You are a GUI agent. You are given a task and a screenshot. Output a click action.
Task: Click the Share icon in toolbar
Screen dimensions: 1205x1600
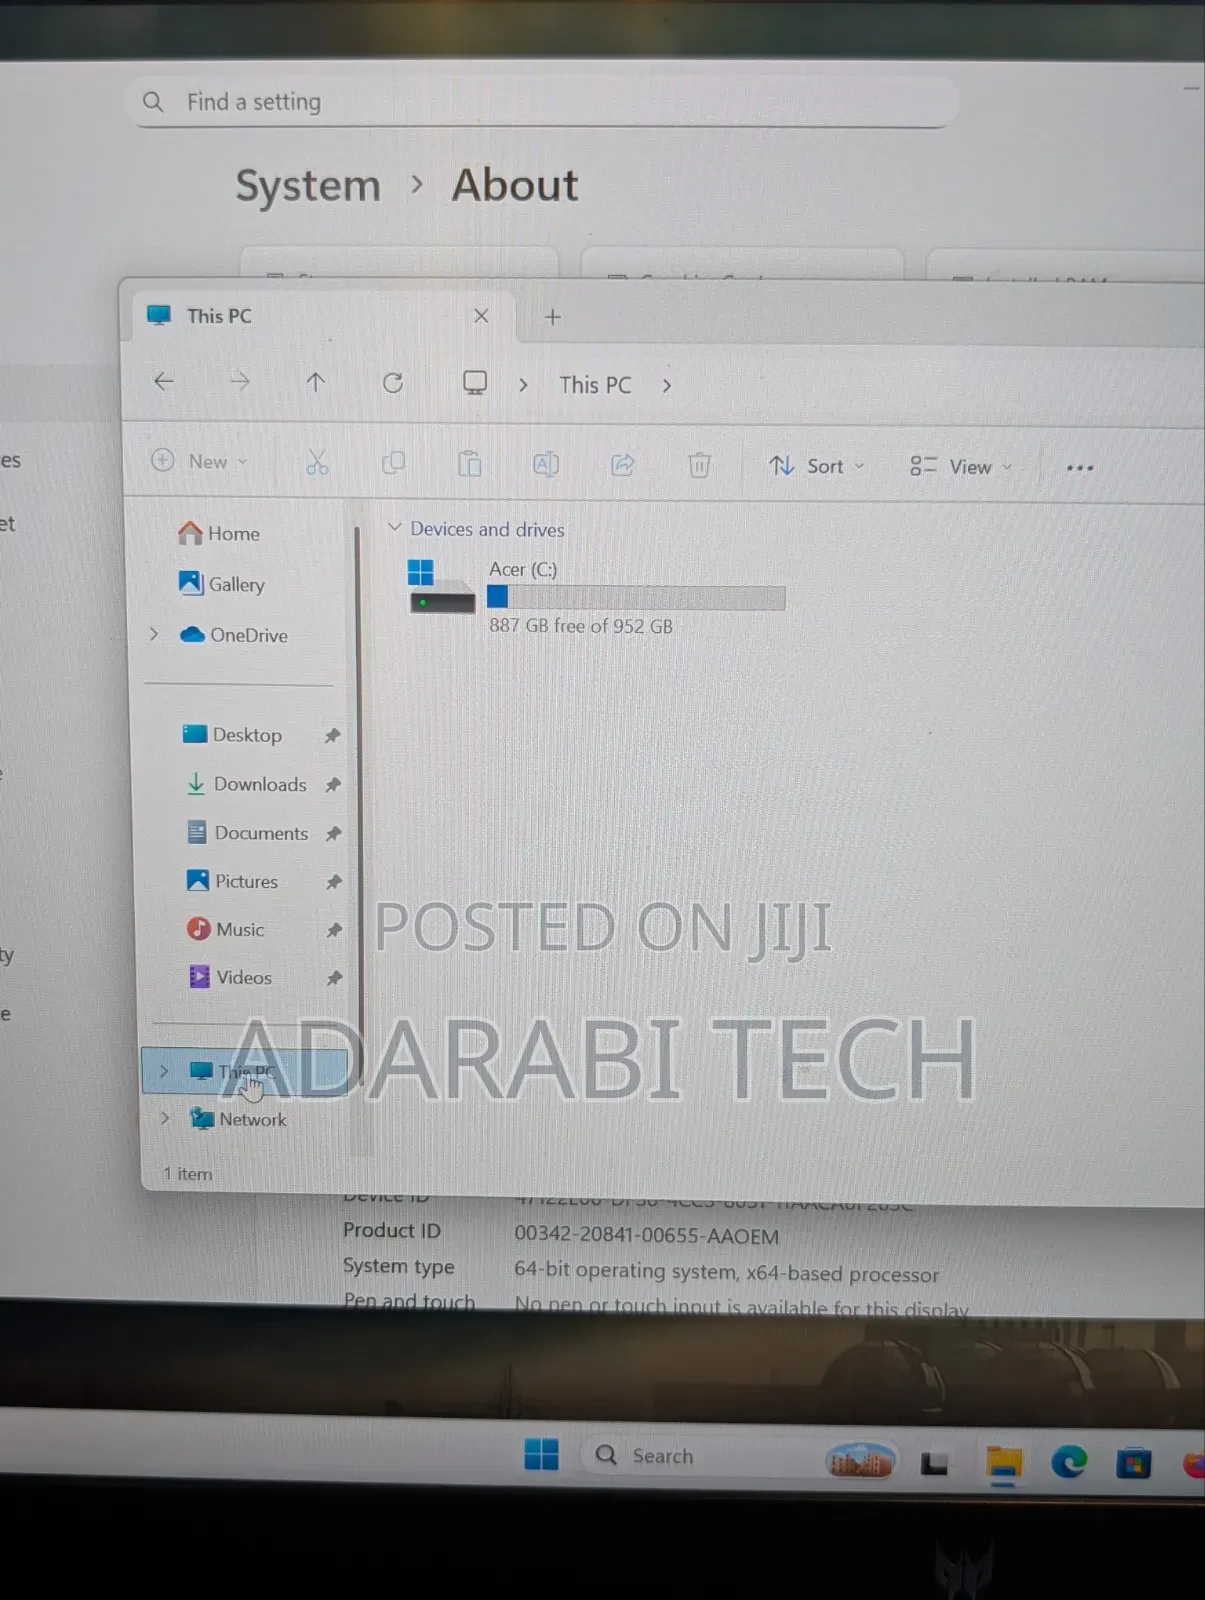tap(623, 465)
